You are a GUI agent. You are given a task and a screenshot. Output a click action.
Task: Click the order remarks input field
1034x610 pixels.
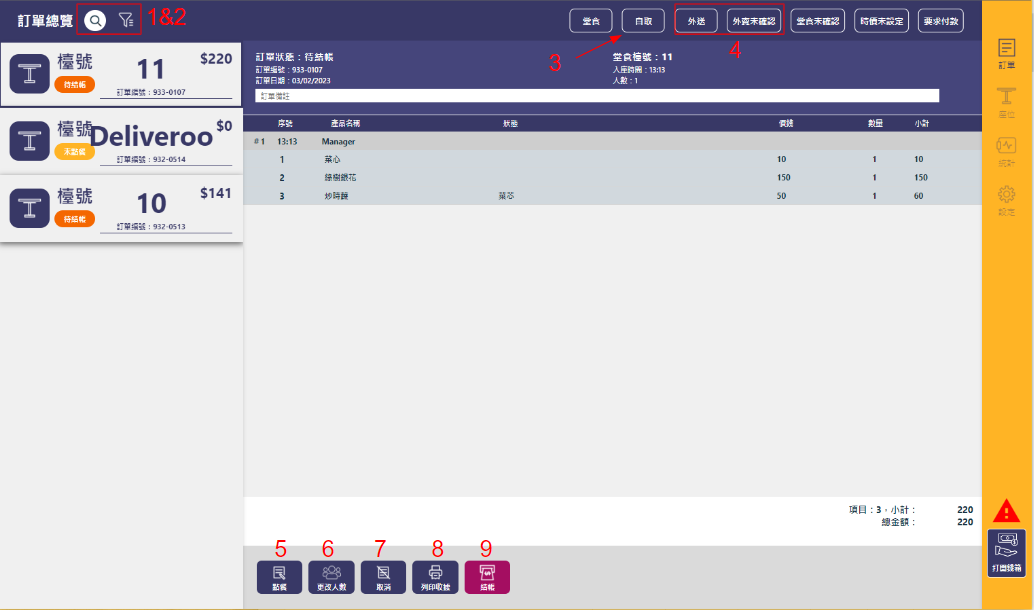click(x=597, y=96)
